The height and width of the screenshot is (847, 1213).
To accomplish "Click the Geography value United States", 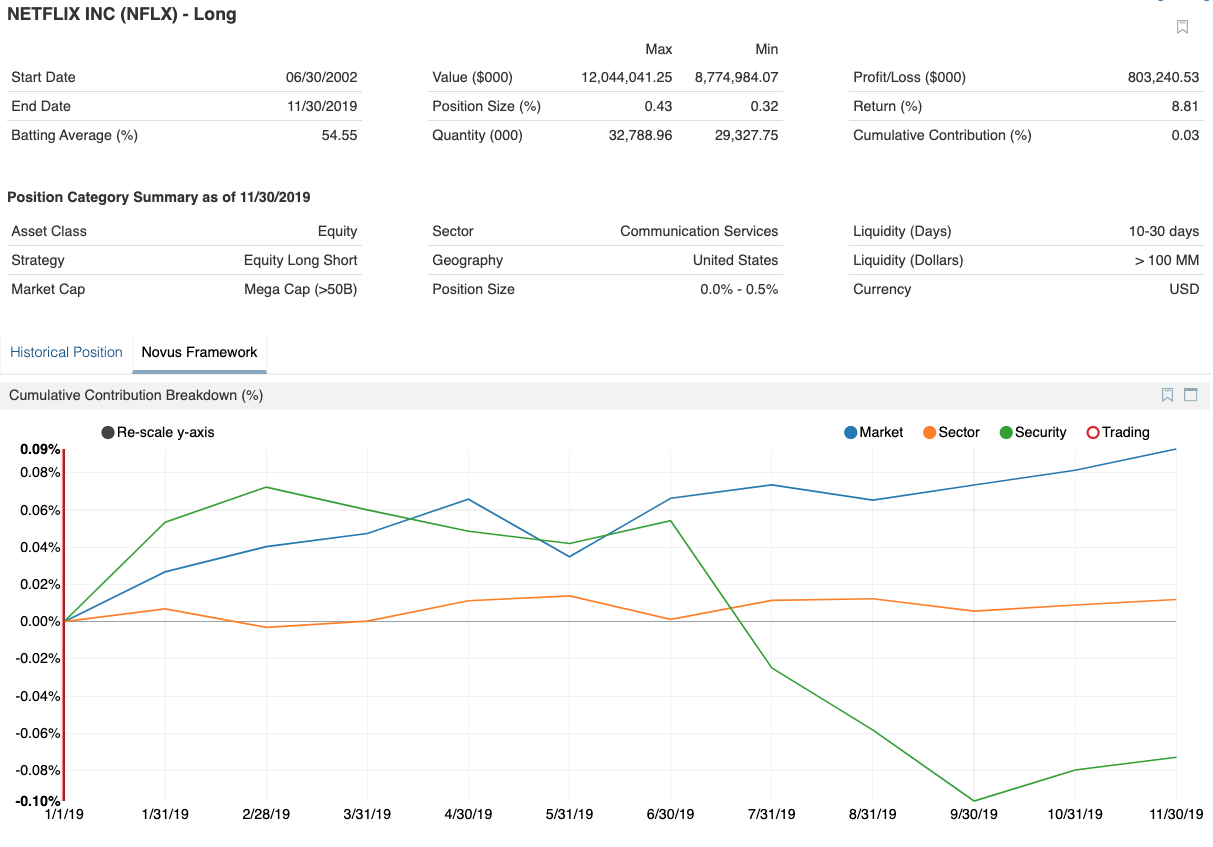I will 735,260.
